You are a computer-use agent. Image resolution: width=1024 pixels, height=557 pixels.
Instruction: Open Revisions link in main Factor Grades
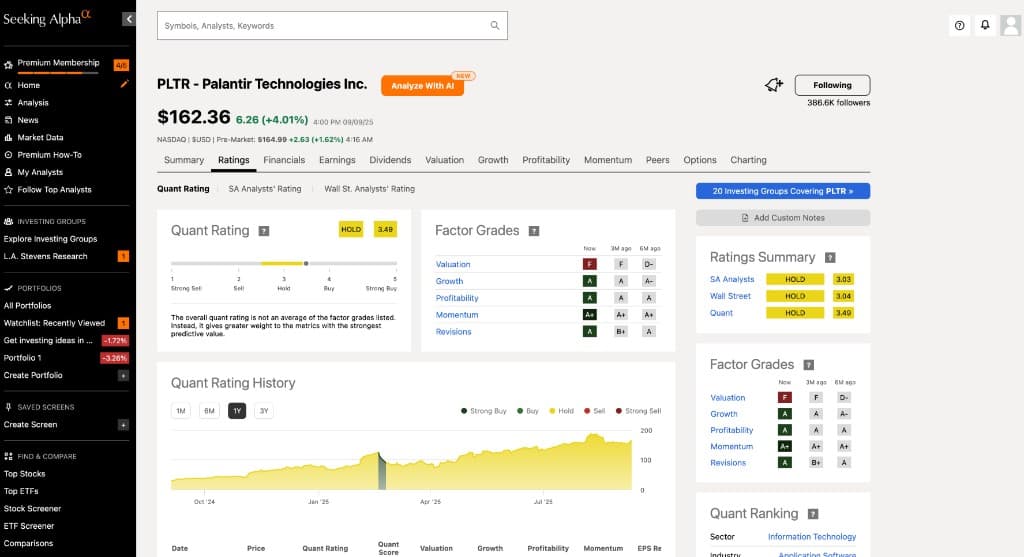pos(453,332)
